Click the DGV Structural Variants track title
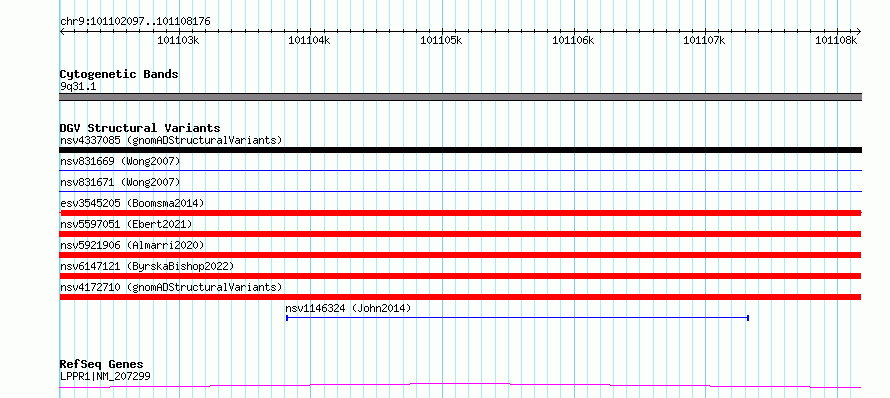Screen dimensions: 890x398 (140, 128)
